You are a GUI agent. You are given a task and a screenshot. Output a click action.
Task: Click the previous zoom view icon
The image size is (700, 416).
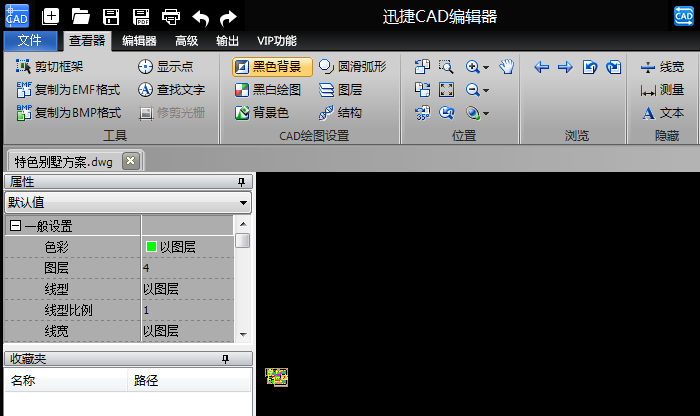click(446, 113)
